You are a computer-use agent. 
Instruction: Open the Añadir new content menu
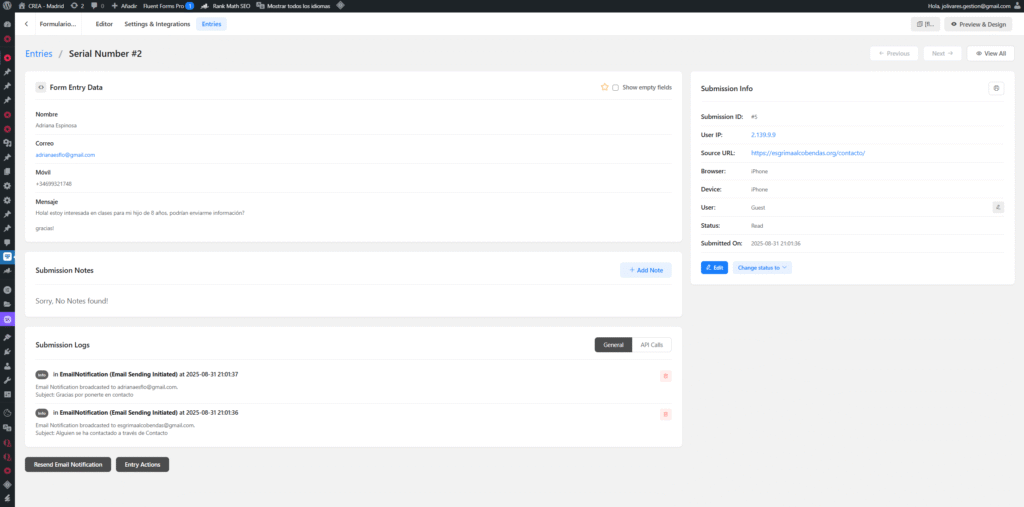pyautogui.click(x=123, y=6)
